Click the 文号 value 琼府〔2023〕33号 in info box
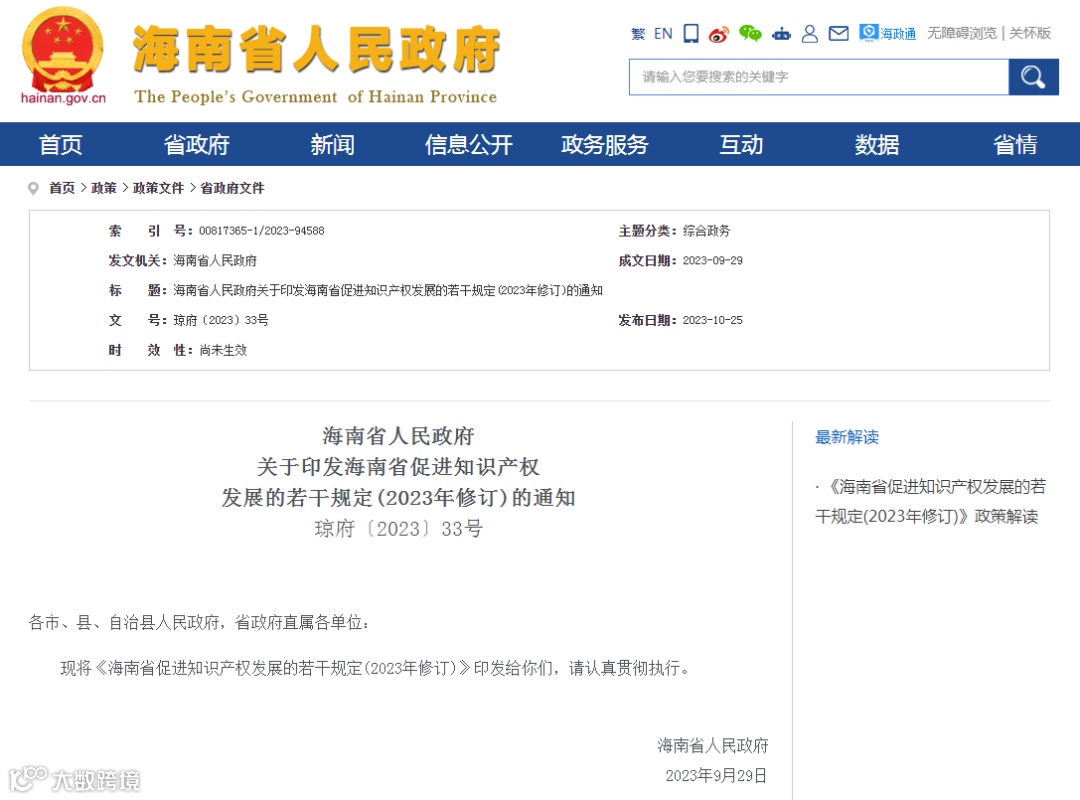This screenshot has height=800, width=1080. click(x=221, y=320)
